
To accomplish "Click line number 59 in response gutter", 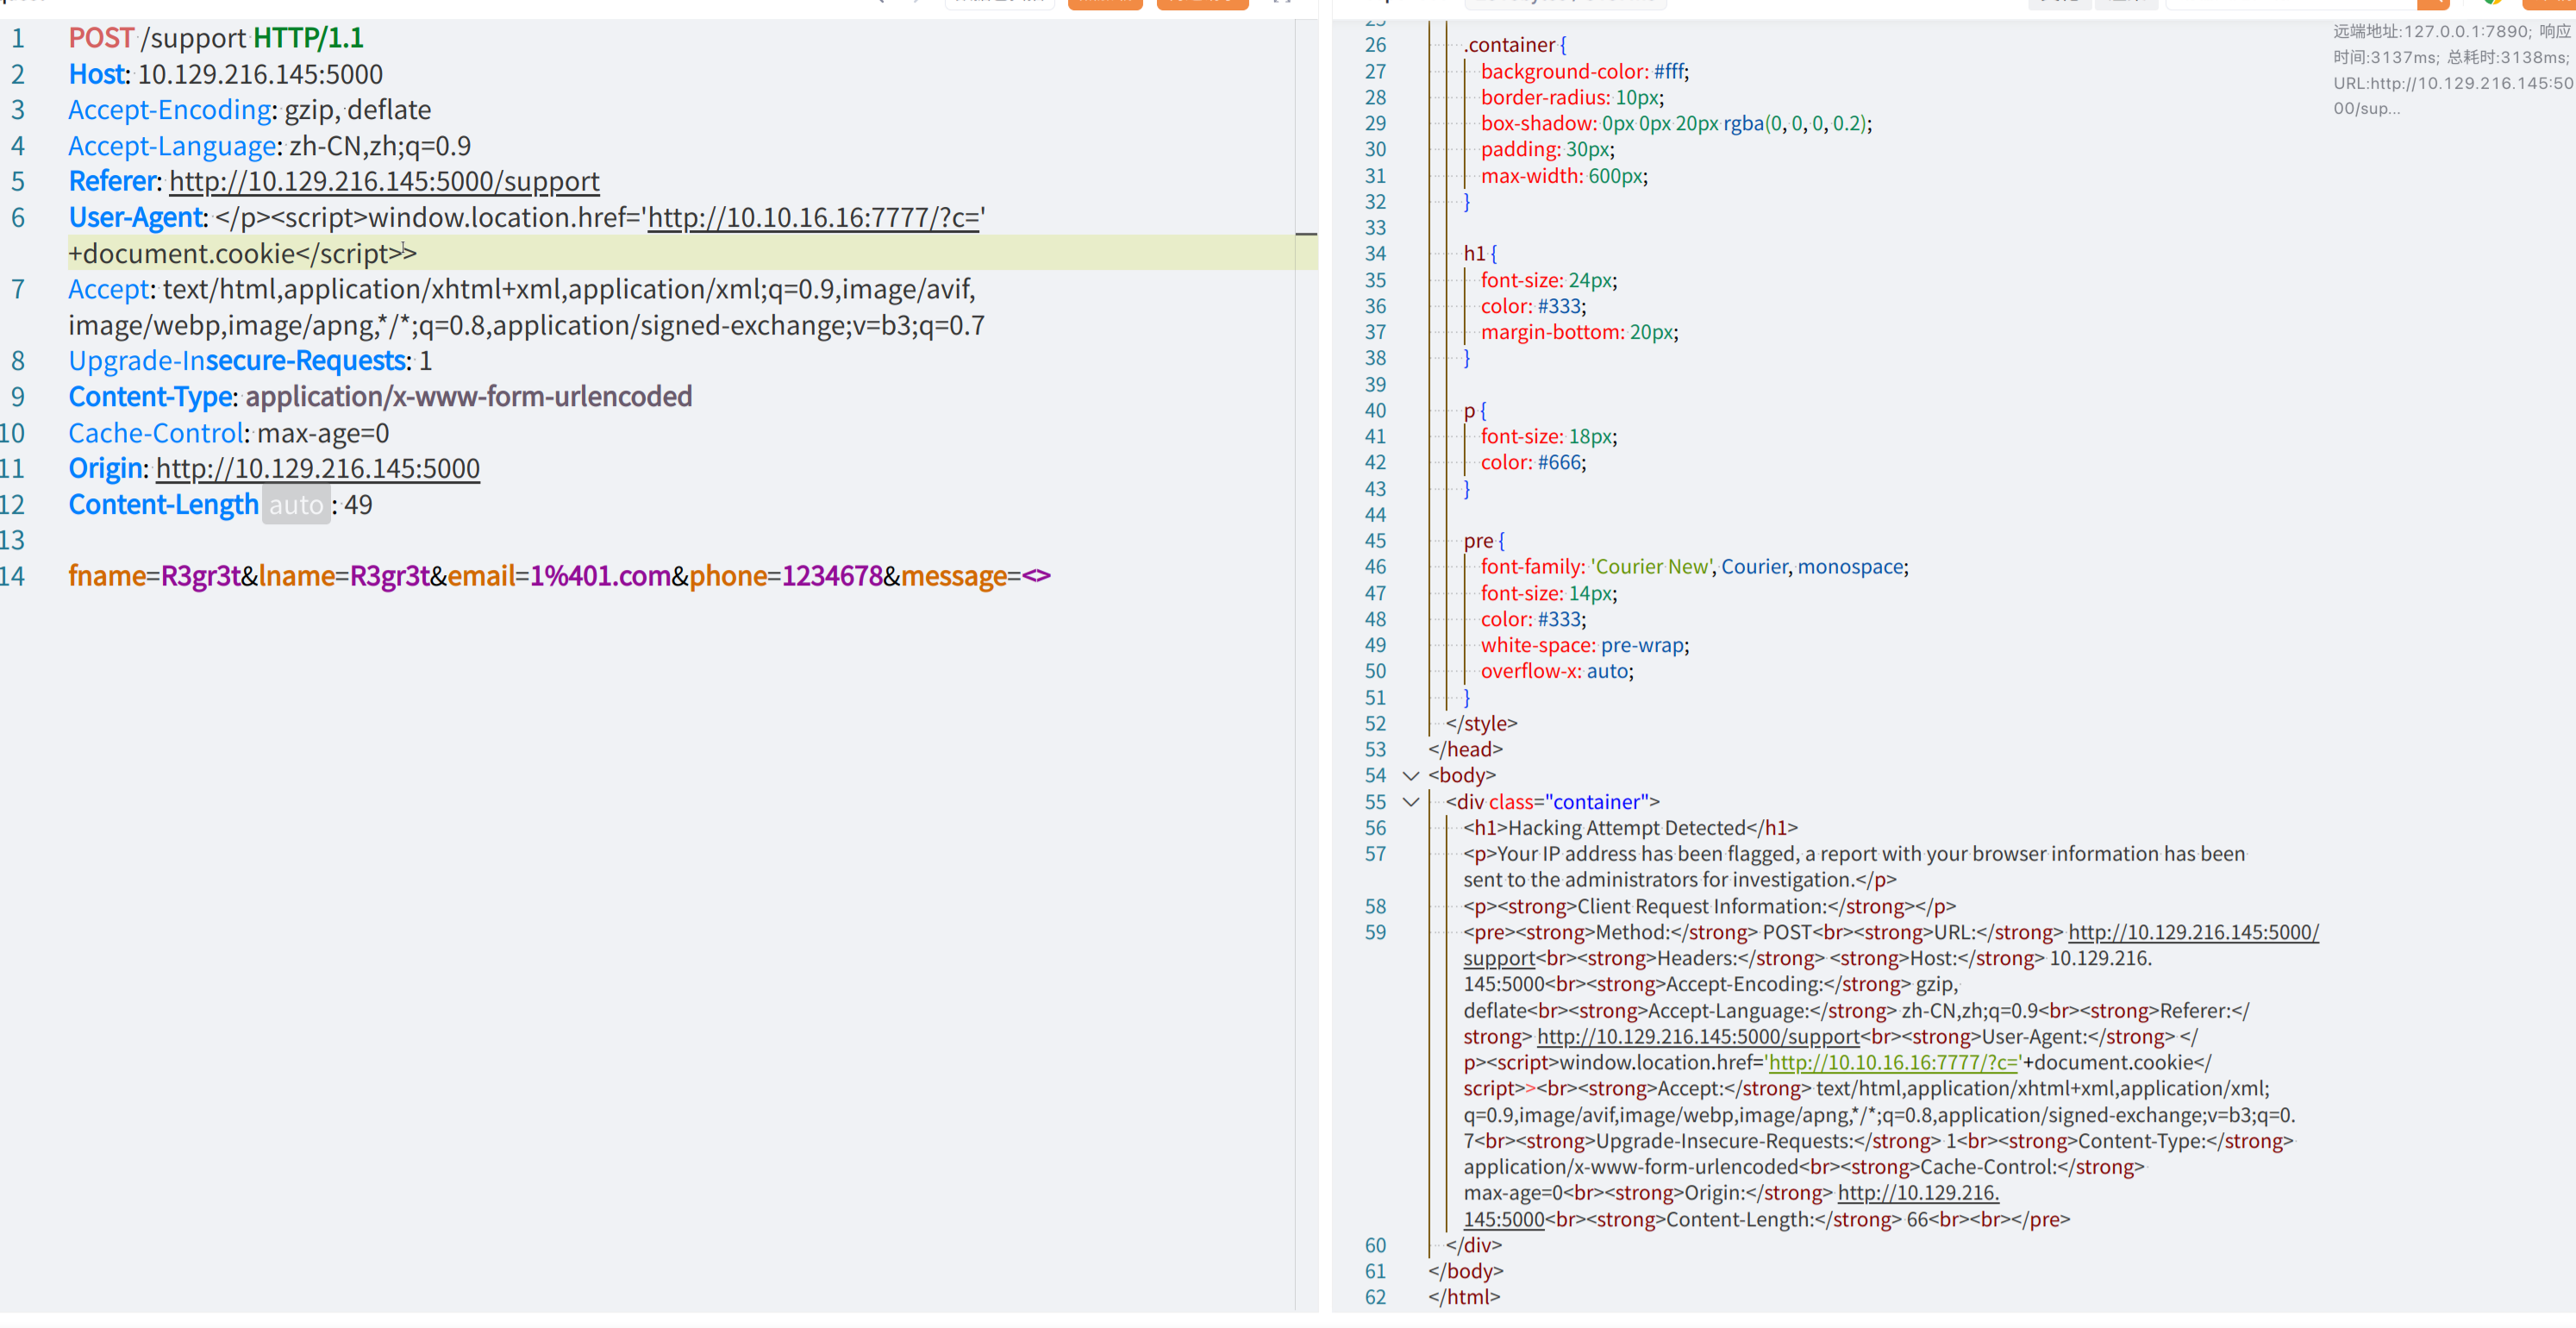I will [x=1376, y=933].
